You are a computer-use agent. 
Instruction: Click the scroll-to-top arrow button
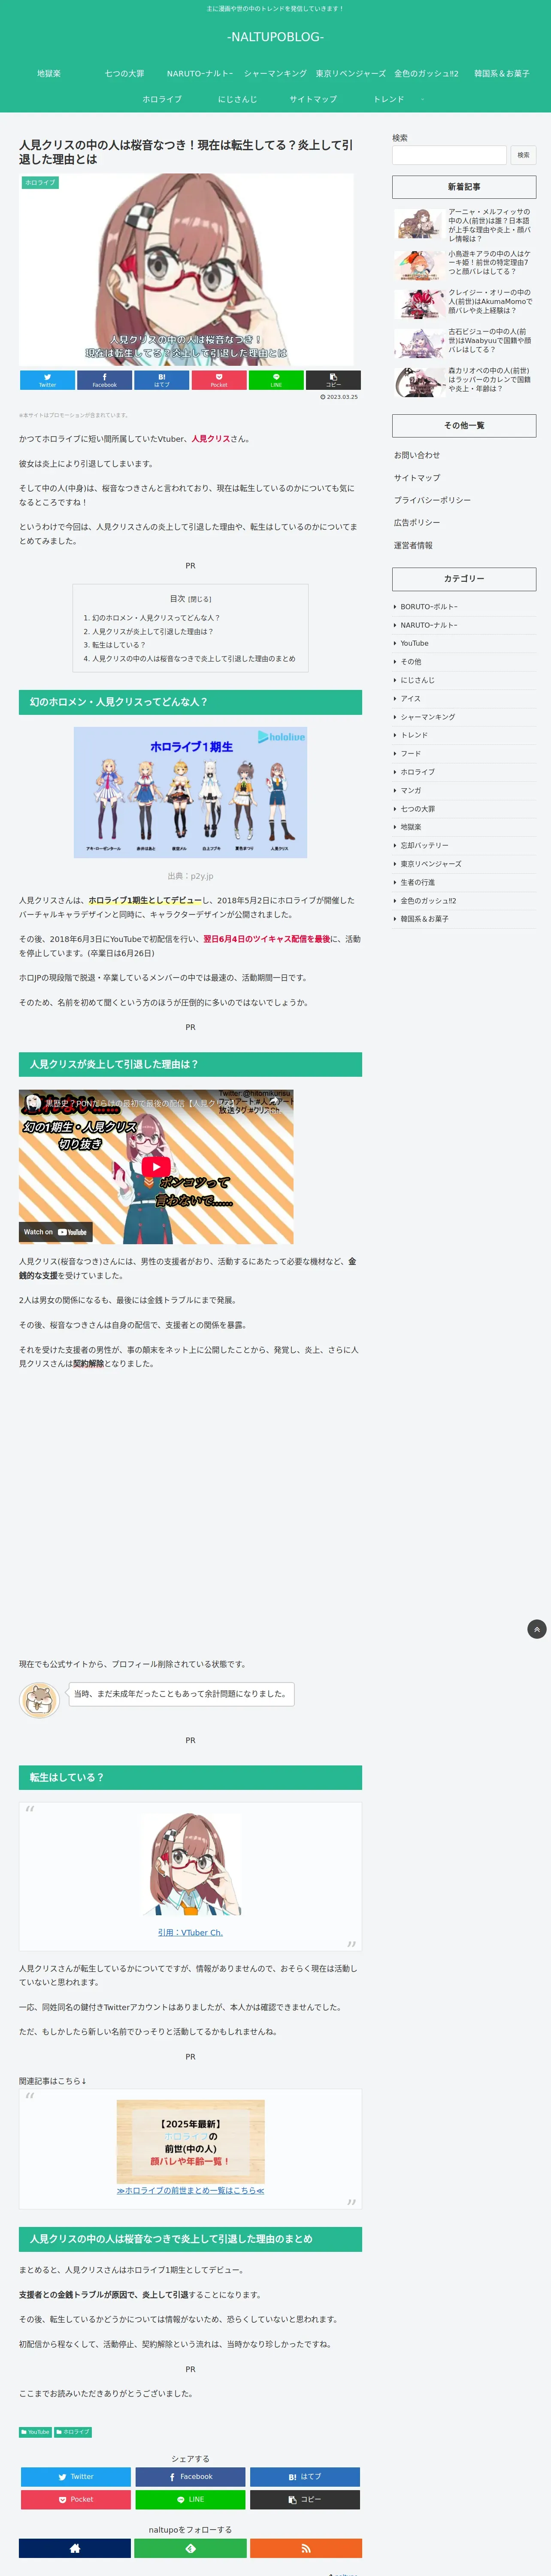pos(537,1629)
